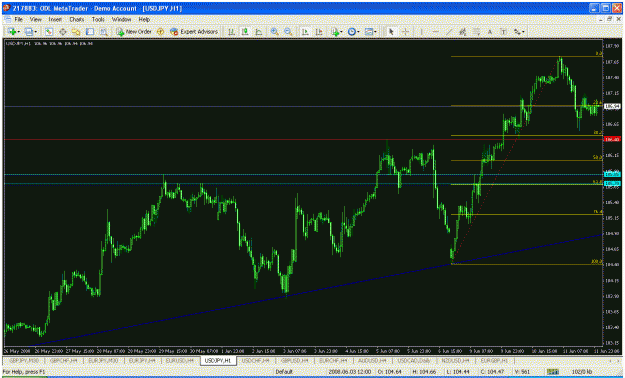
Task: Toggle the Expert Advisors button
Action: 194,32
